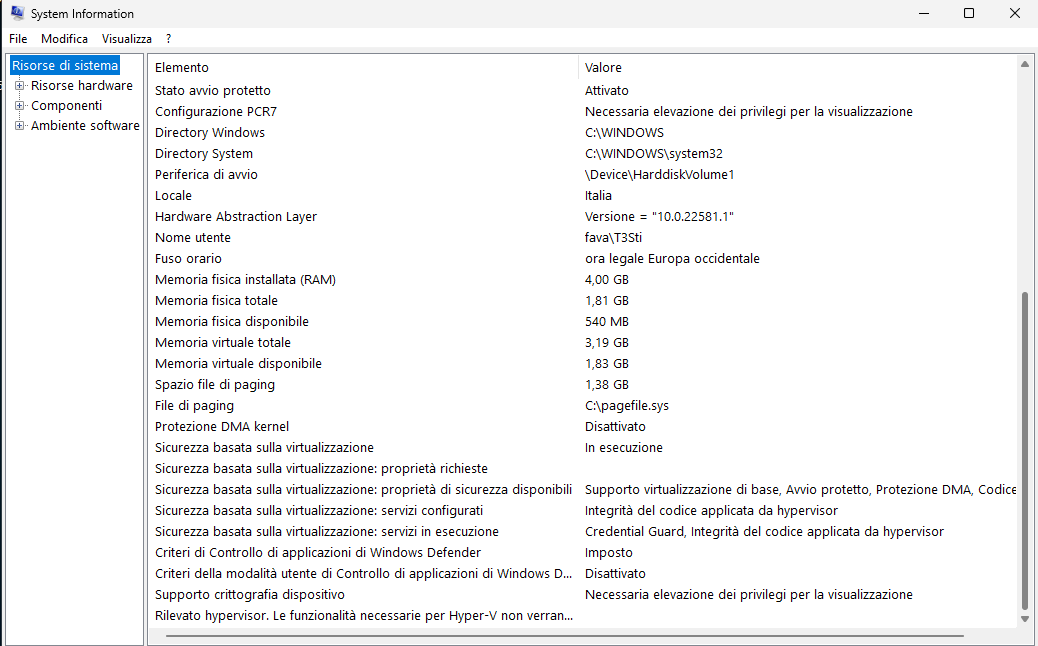Click the 4,00 GB RAM value
Screen dimensions: 1038x646
pos(606,280)
